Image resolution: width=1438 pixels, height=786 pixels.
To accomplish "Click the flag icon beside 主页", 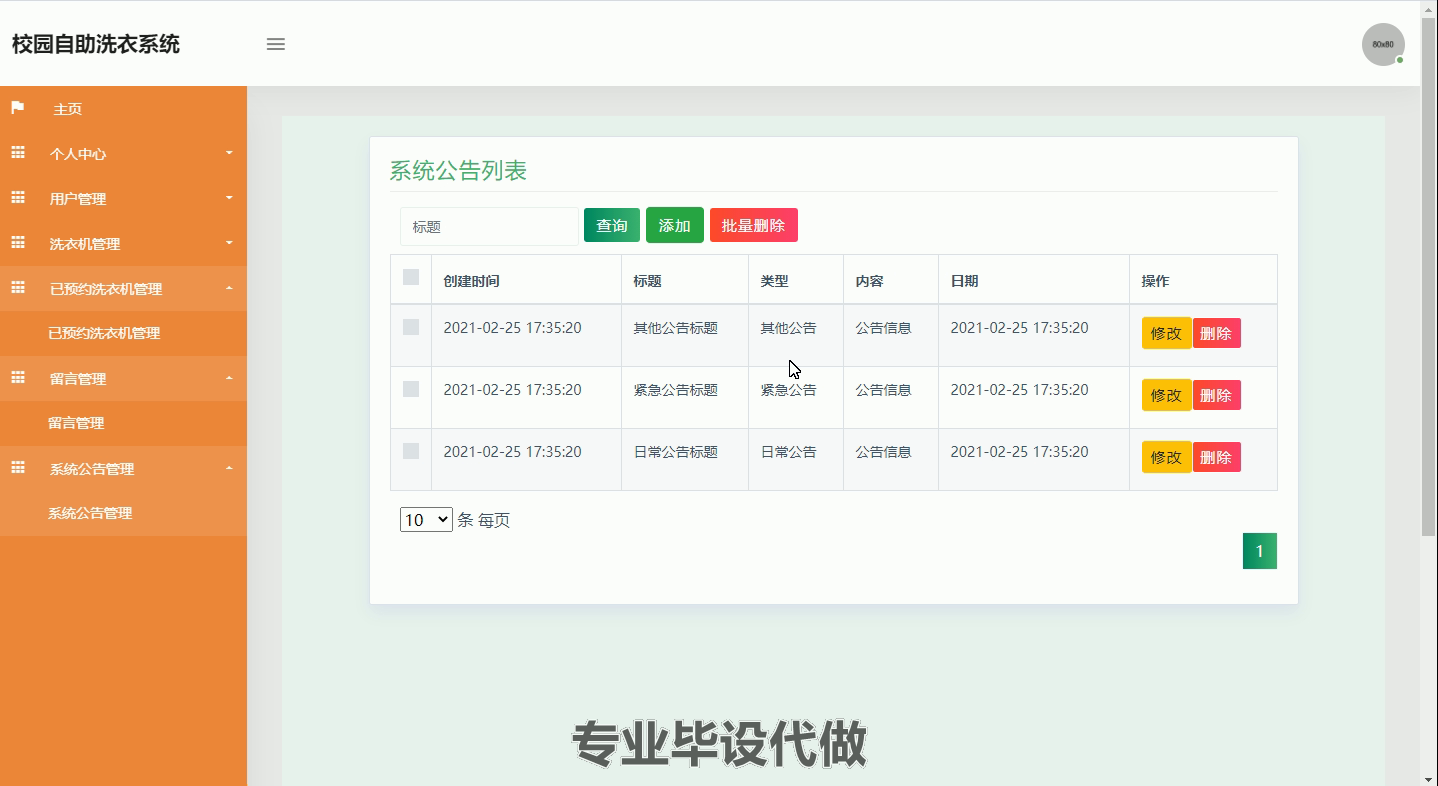I will [x=17, y=108].
